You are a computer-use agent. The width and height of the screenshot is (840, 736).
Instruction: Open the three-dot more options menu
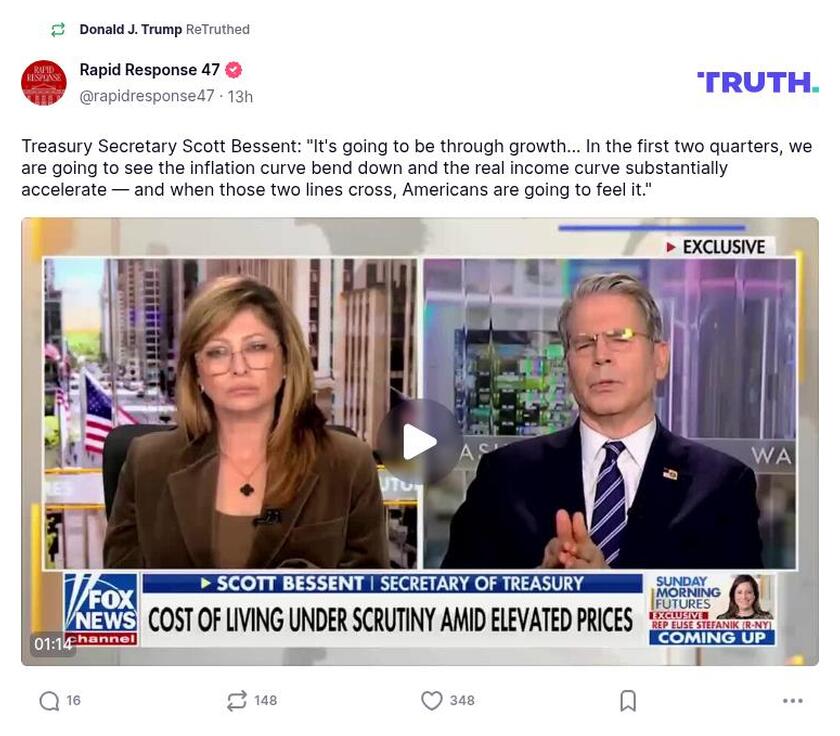click(793, 701)
